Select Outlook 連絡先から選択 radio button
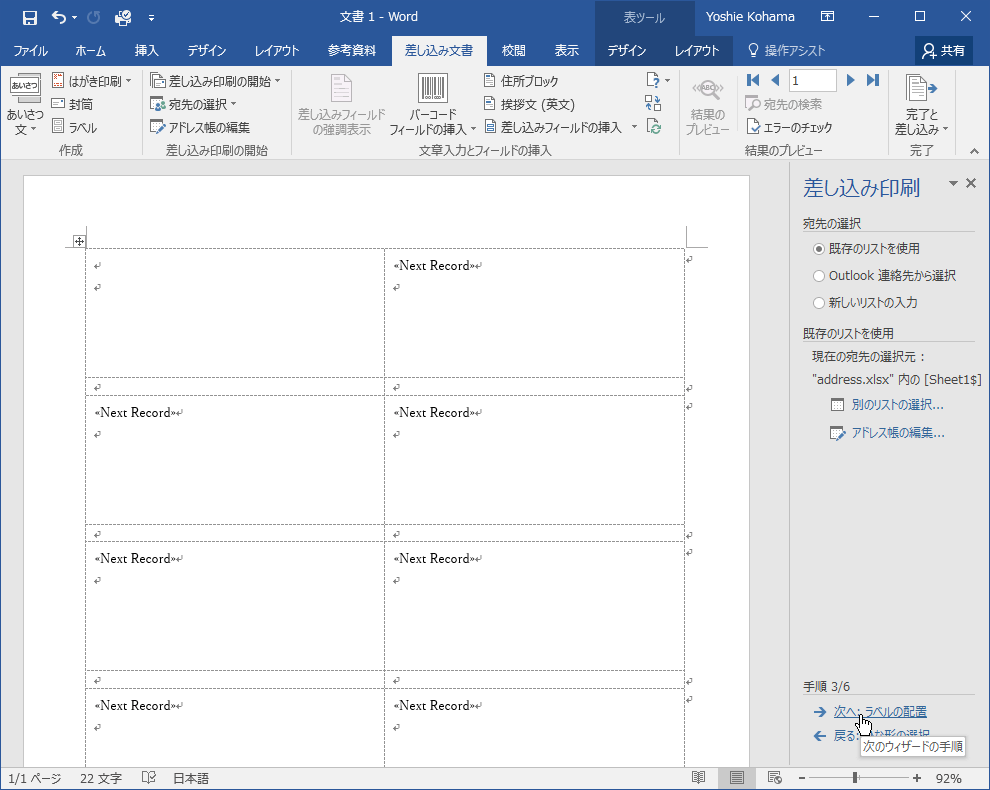990x790 pixels. coord(819,276)
